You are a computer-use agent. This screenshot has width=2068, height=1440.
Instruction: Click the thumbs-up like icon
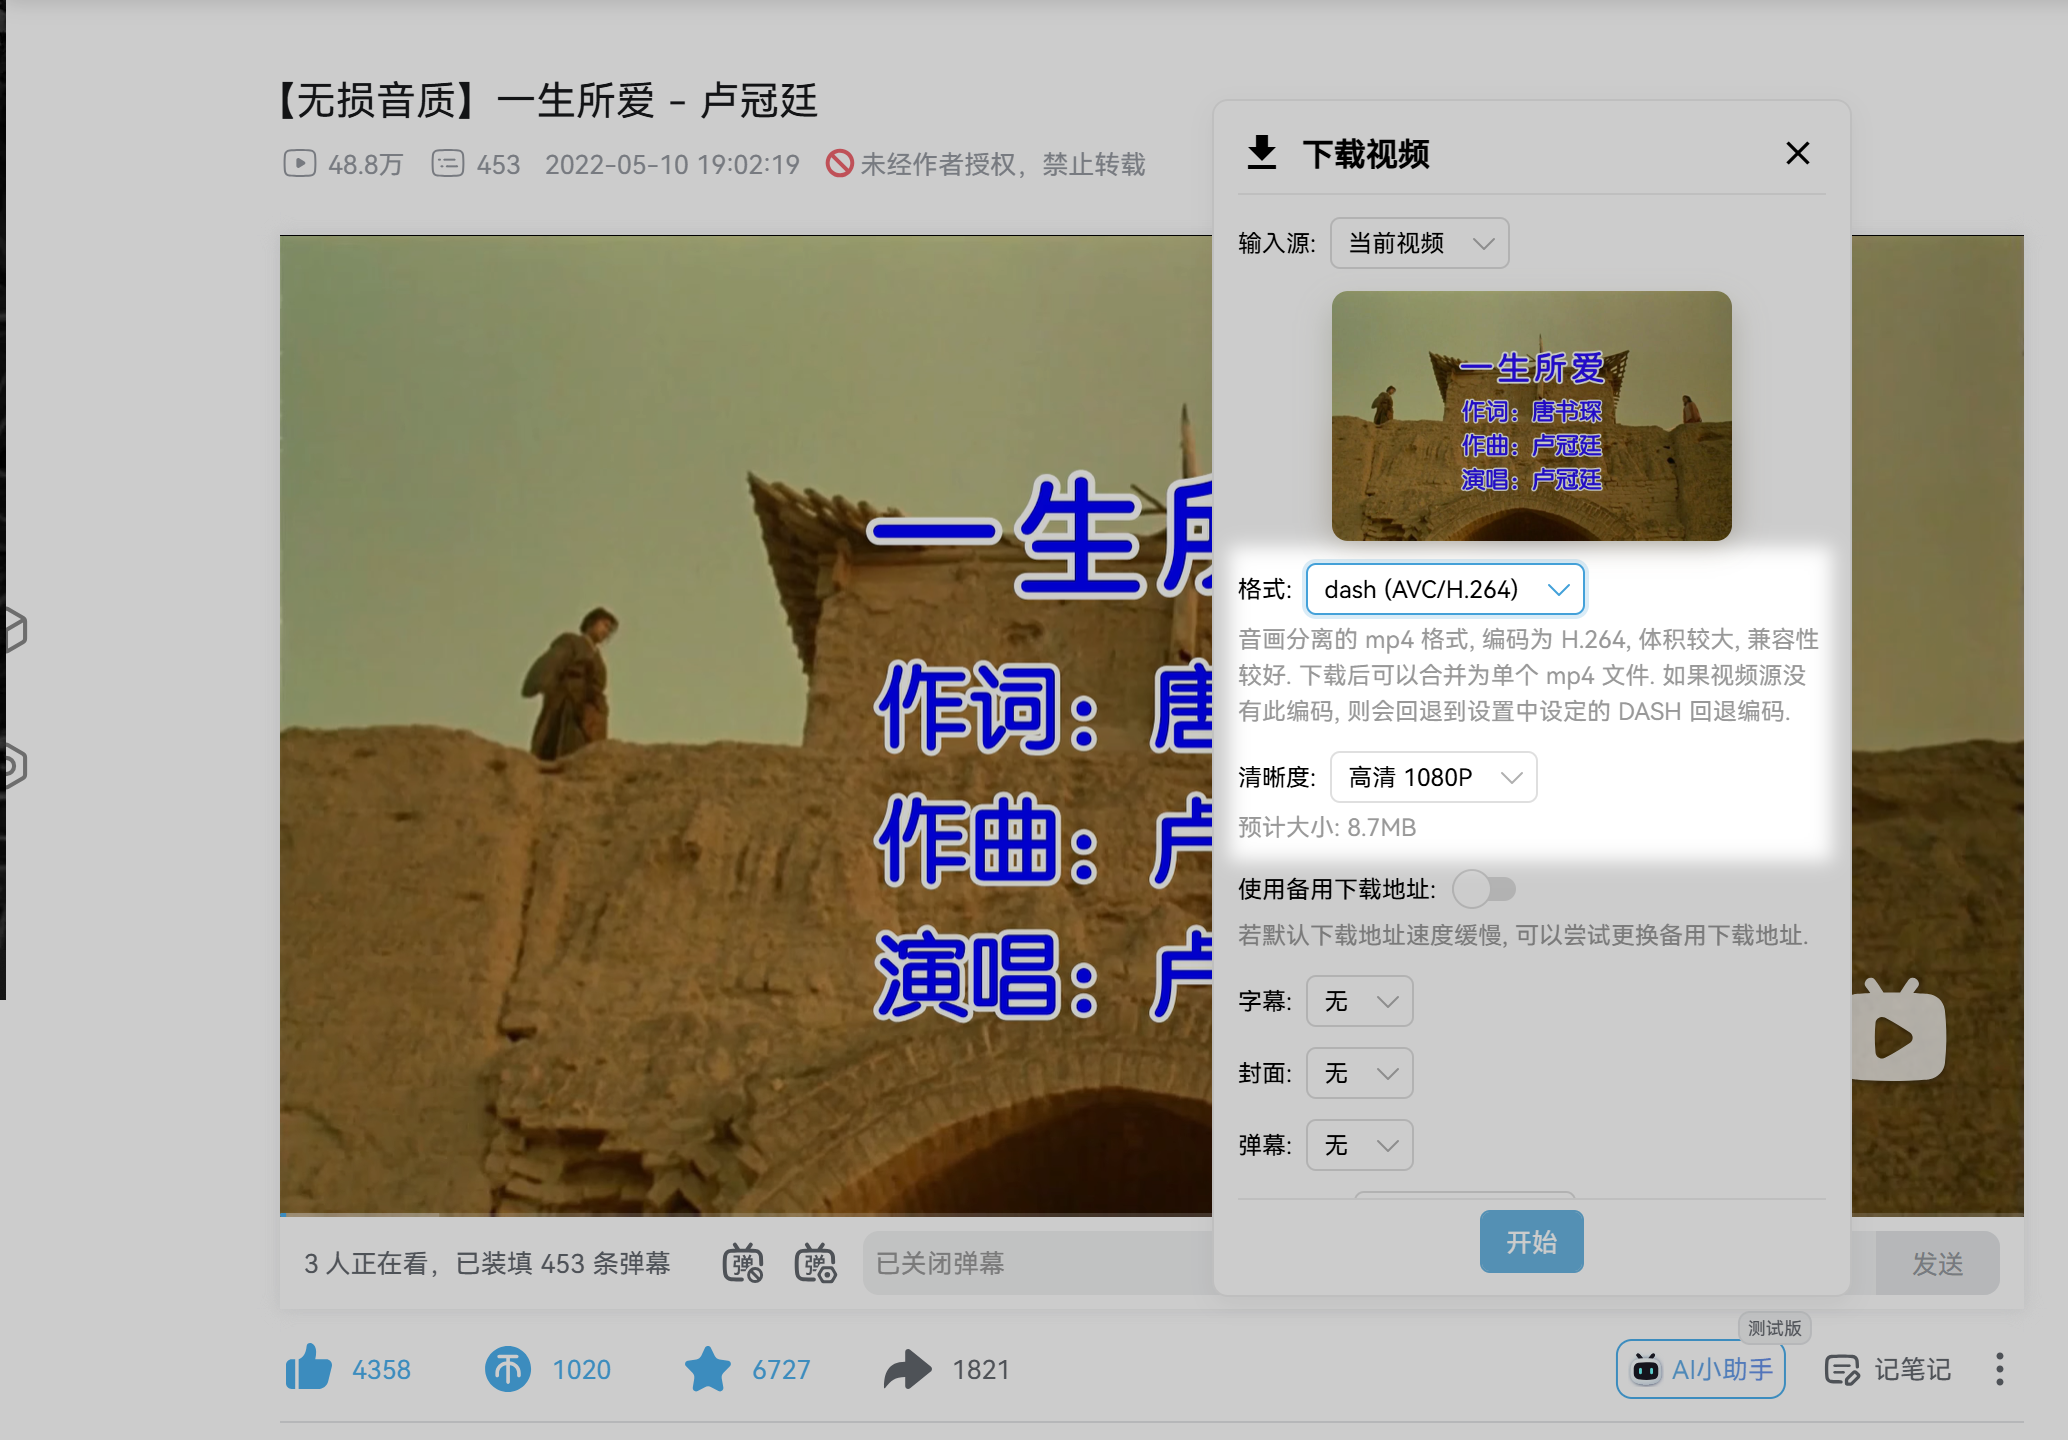[x=308, y=1367]
